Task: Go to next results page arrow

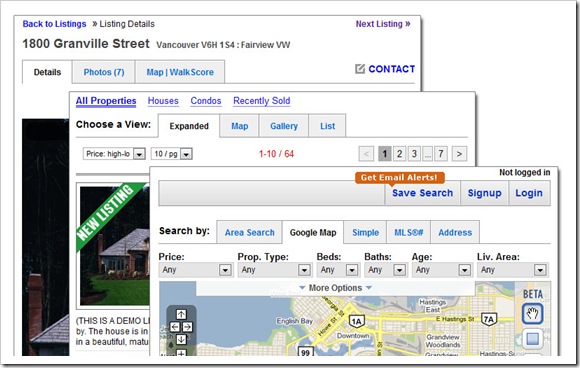Action: point(459,154)
